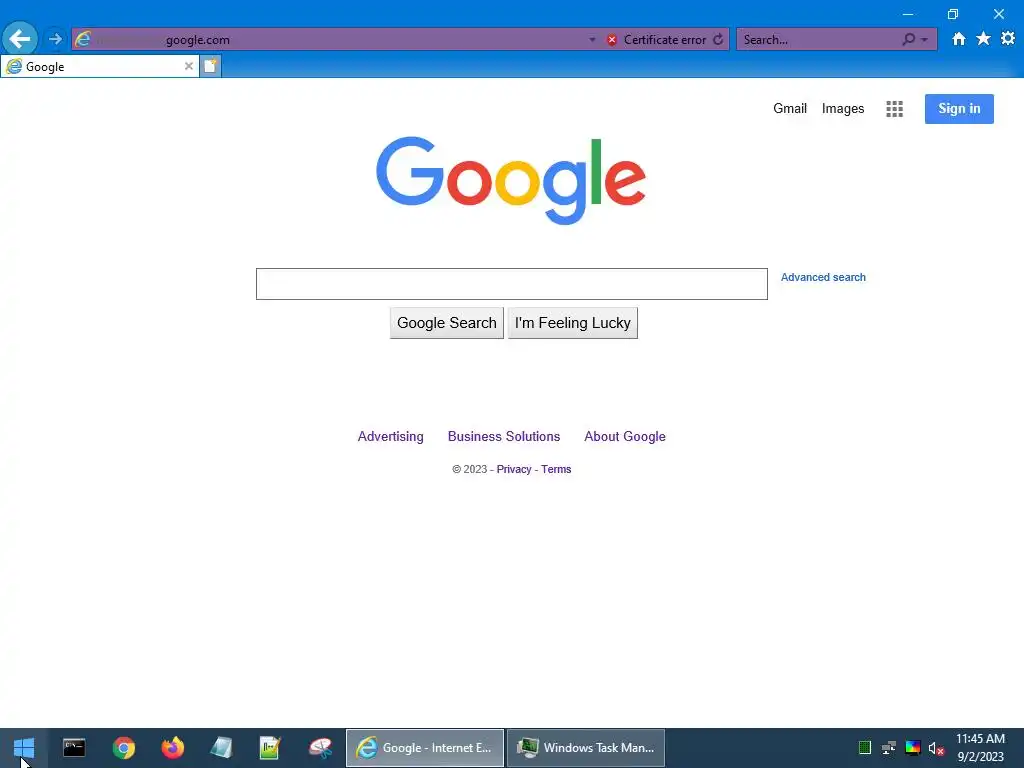Open the taskbar clock showing 11:45 AM
Screen dimensions: 1024x768
980,748
